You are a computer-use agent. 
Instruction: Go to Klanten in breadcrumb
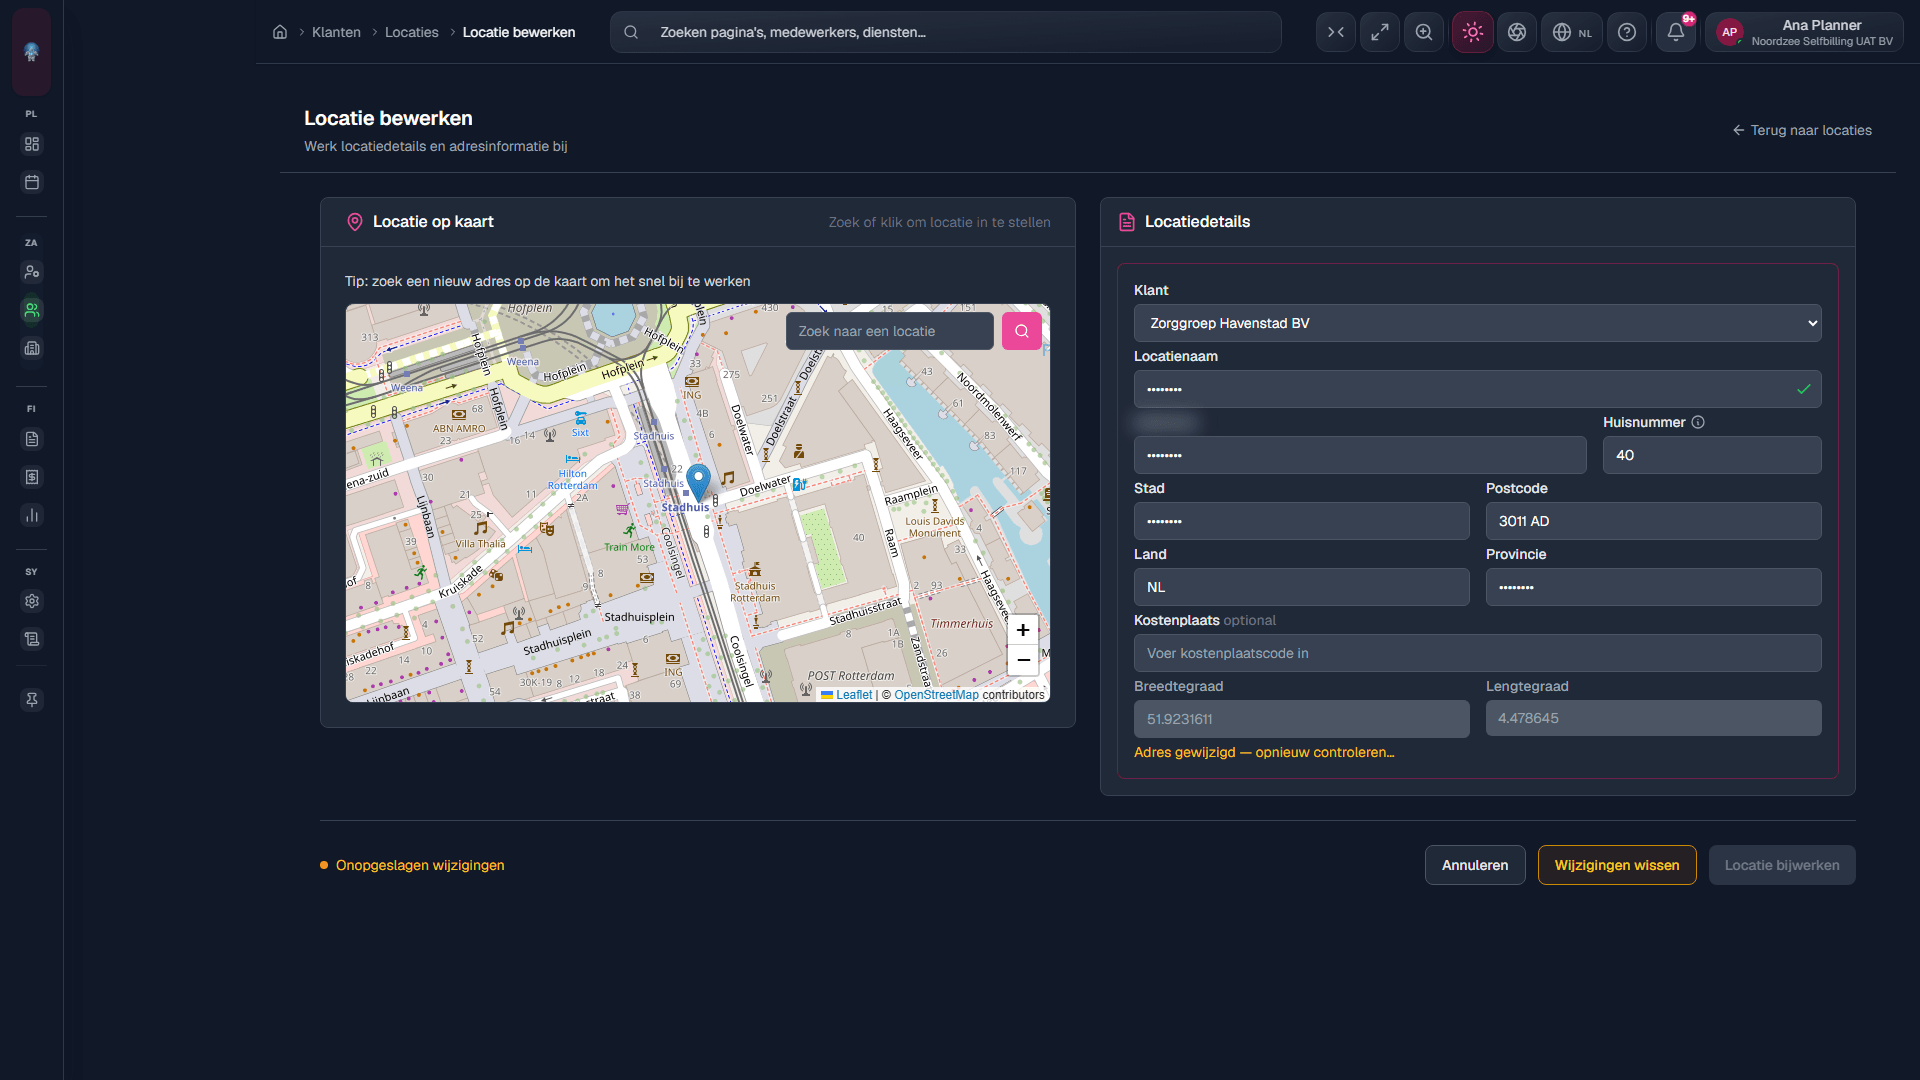336,32
